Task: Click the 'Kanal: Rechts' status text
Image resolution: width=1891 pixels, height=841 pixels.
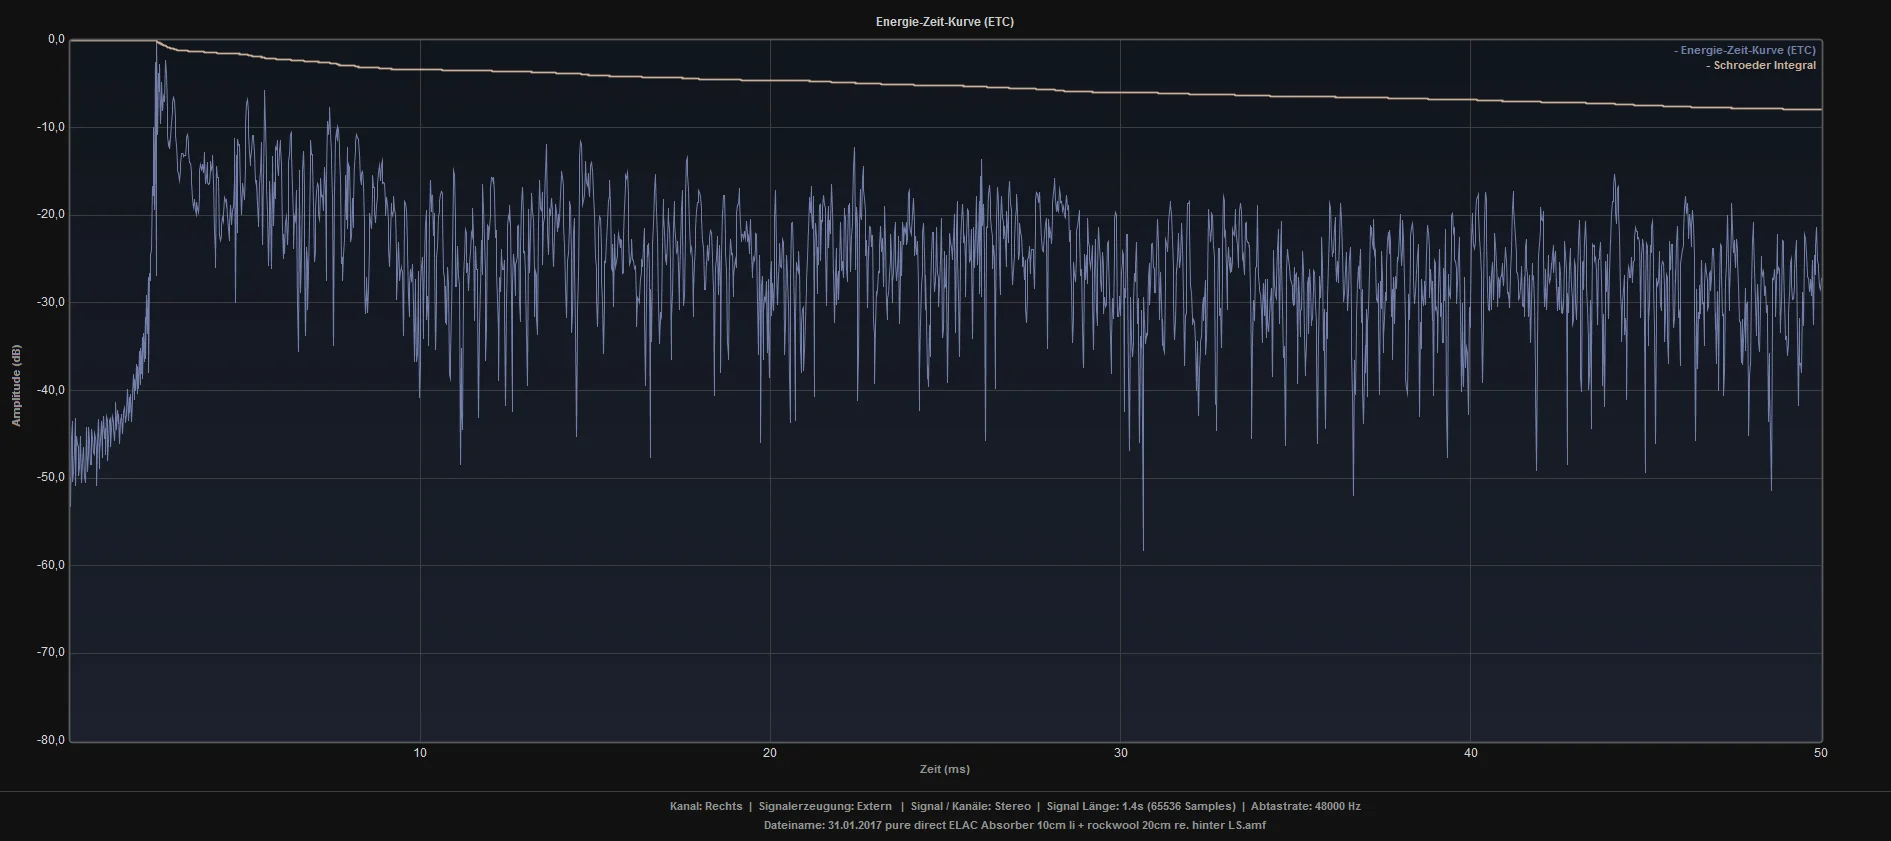Action: 706,806
